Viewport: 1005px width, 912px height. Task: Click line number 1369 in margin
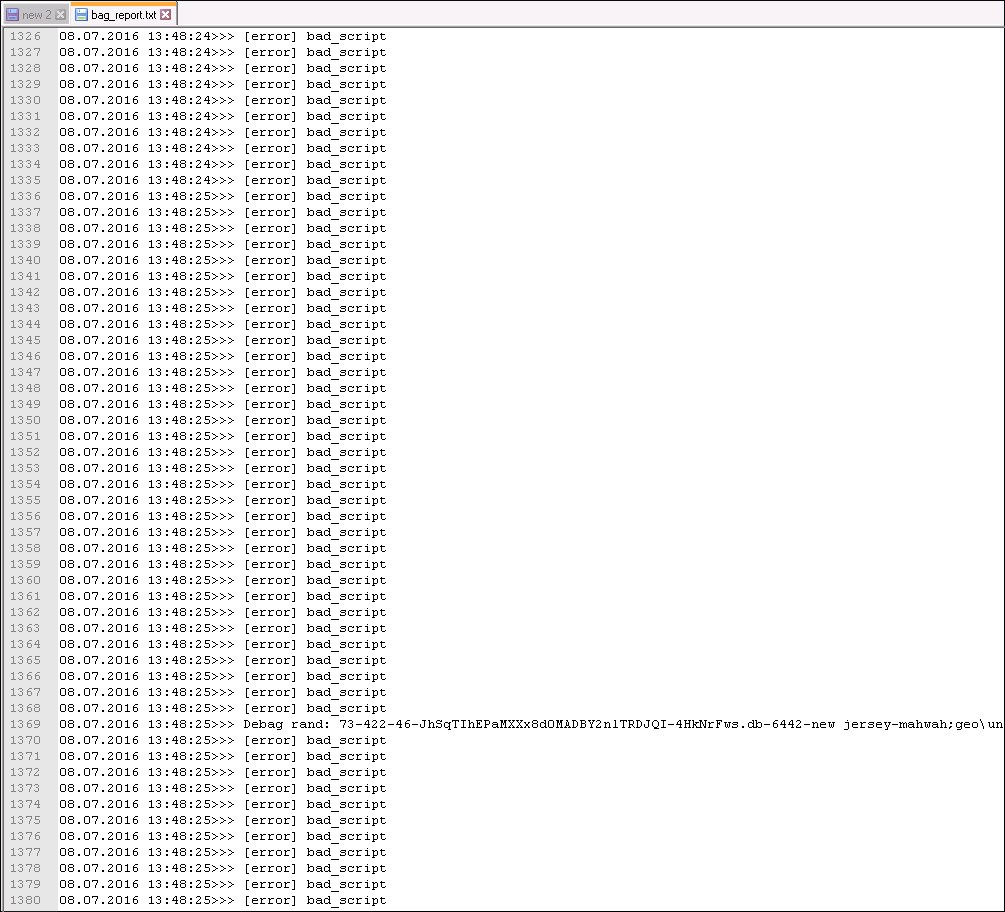coord(25,724)
